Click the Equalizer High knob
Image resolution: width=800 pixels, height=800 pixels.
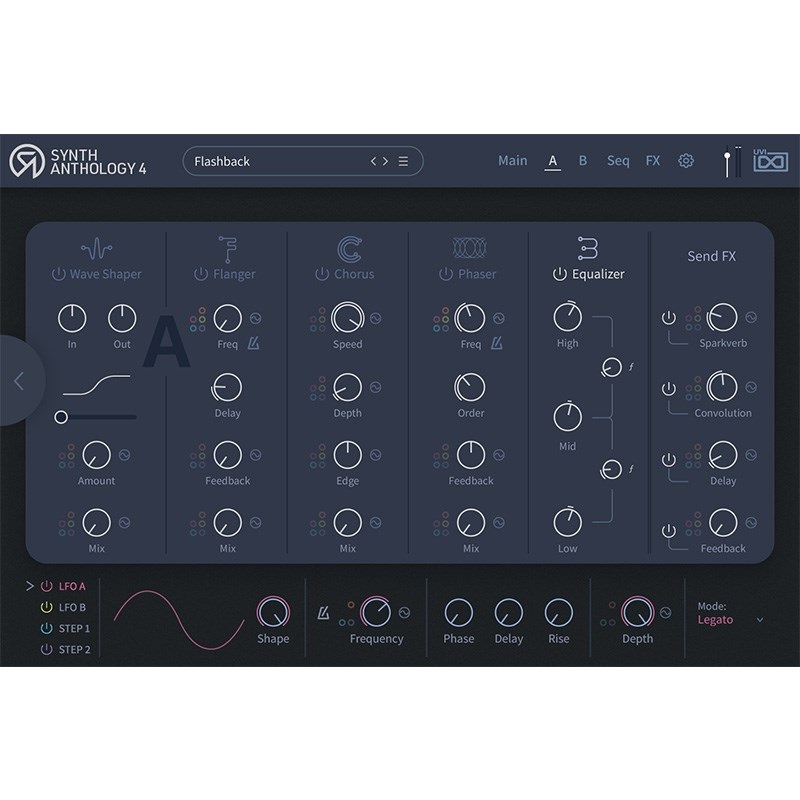[567, 317]
